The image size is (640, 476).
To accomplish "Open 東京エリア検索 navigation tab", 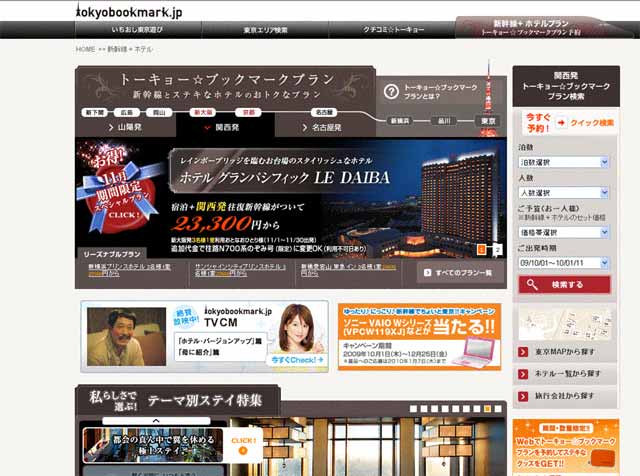I will (265, 30).
